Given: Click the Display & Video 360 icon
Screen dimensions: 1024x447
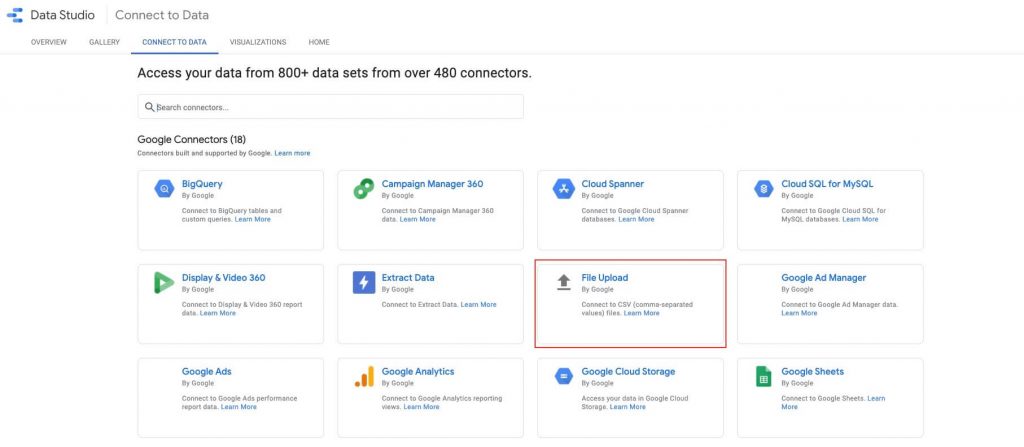Looking at the screenshot, I should pos(164,282).
